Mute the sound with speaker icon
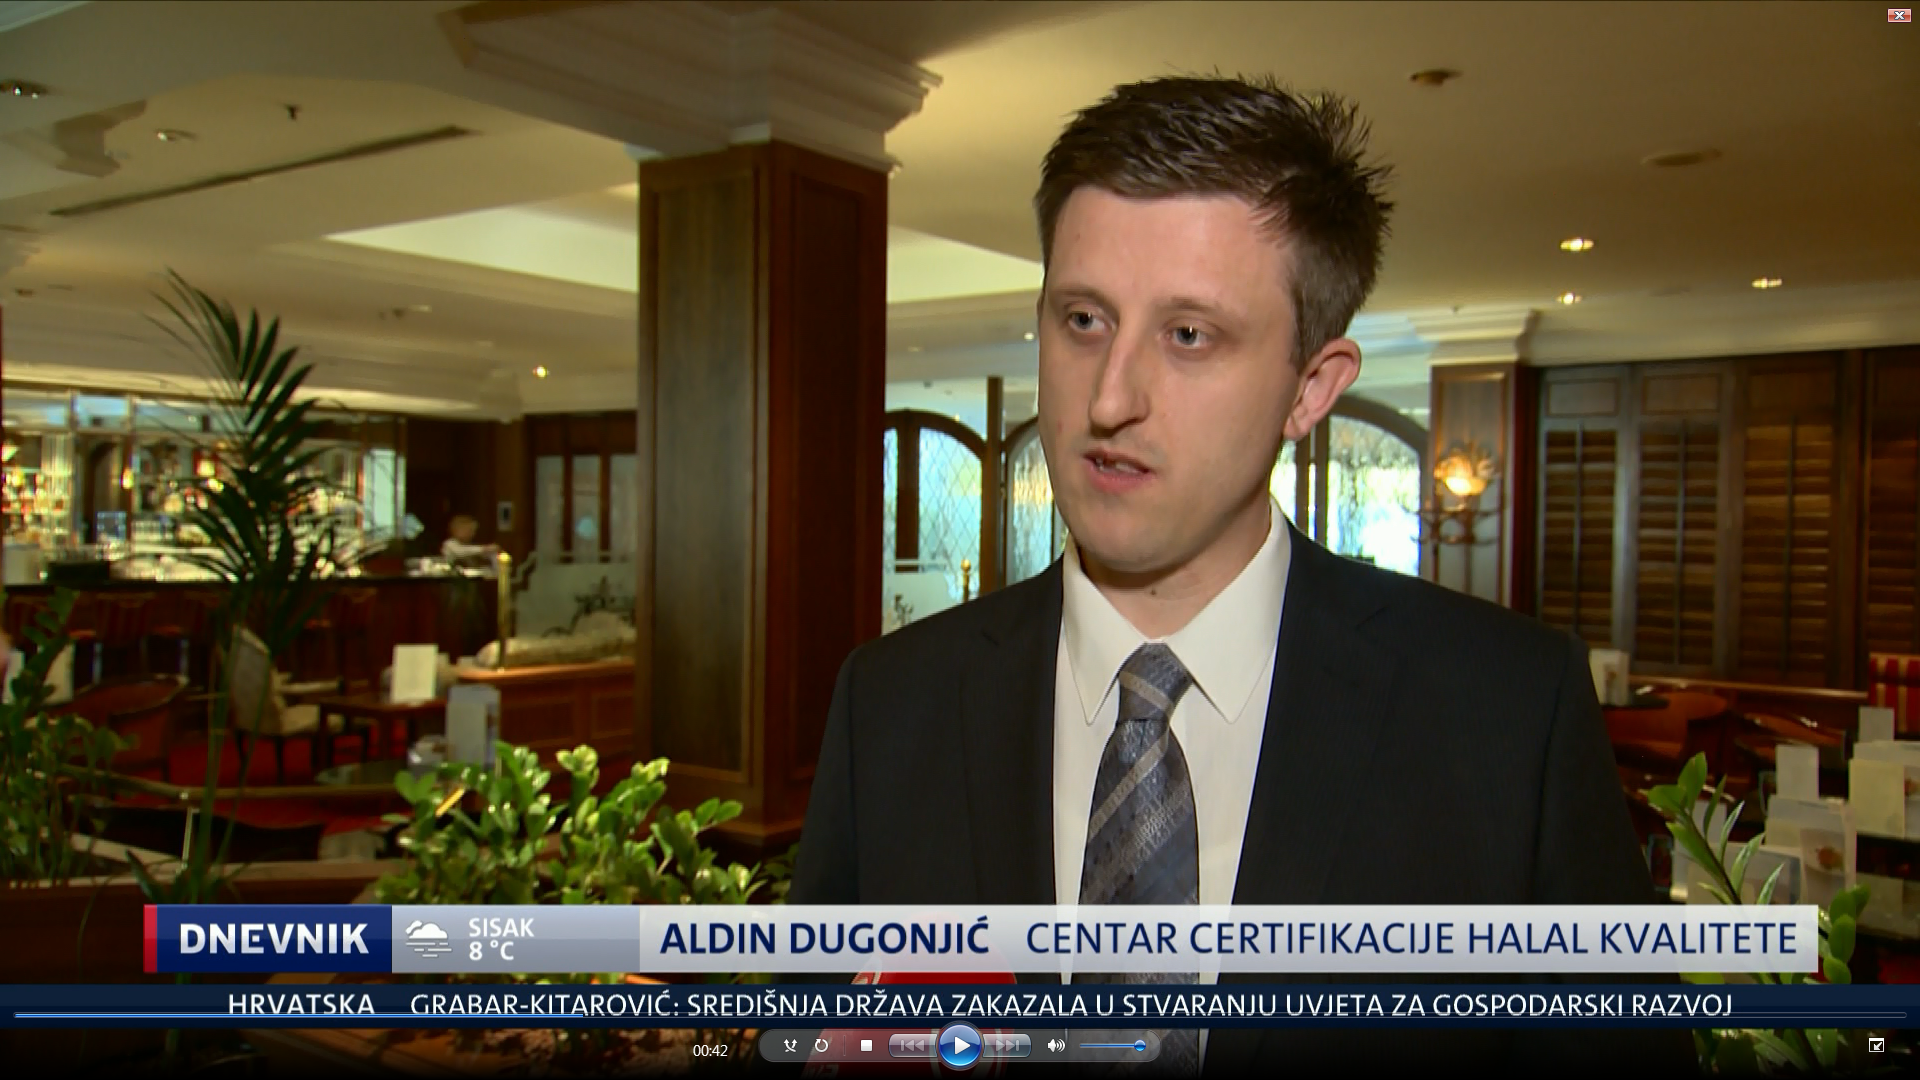The width and height of the screenshot is (1920, 1080). [x=1055, y=1046]
